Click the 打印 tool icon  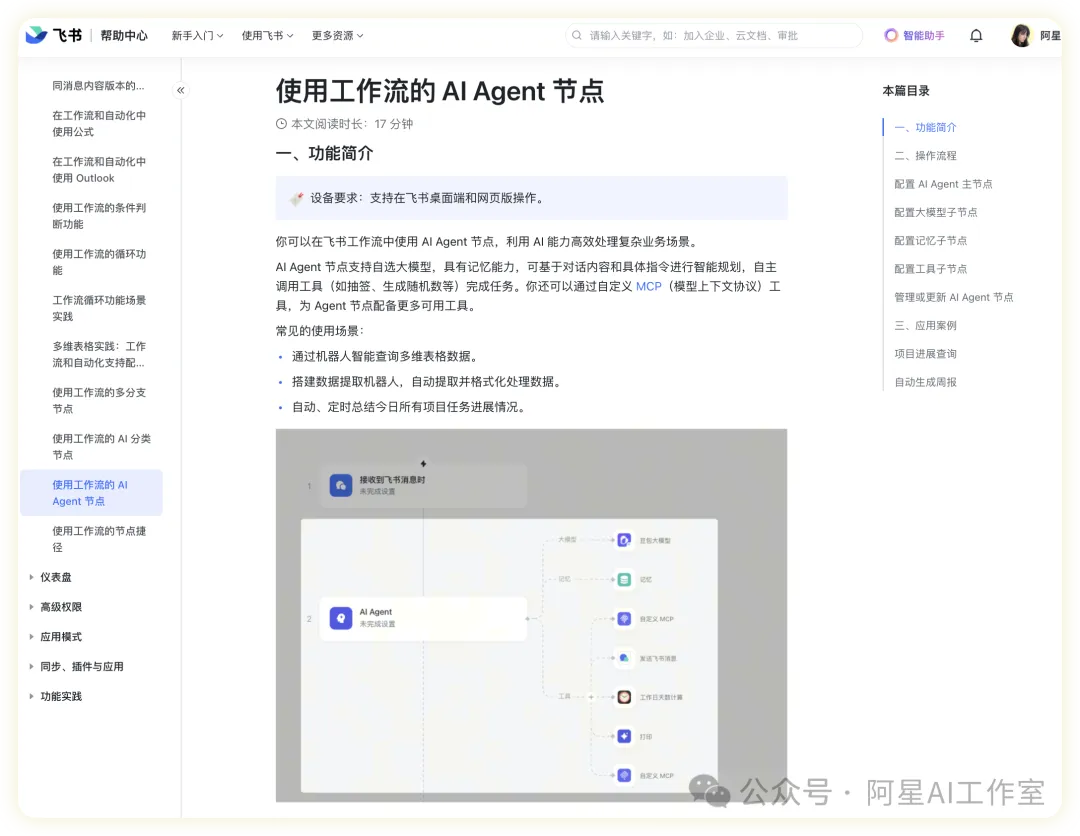(x=624, y=736)
